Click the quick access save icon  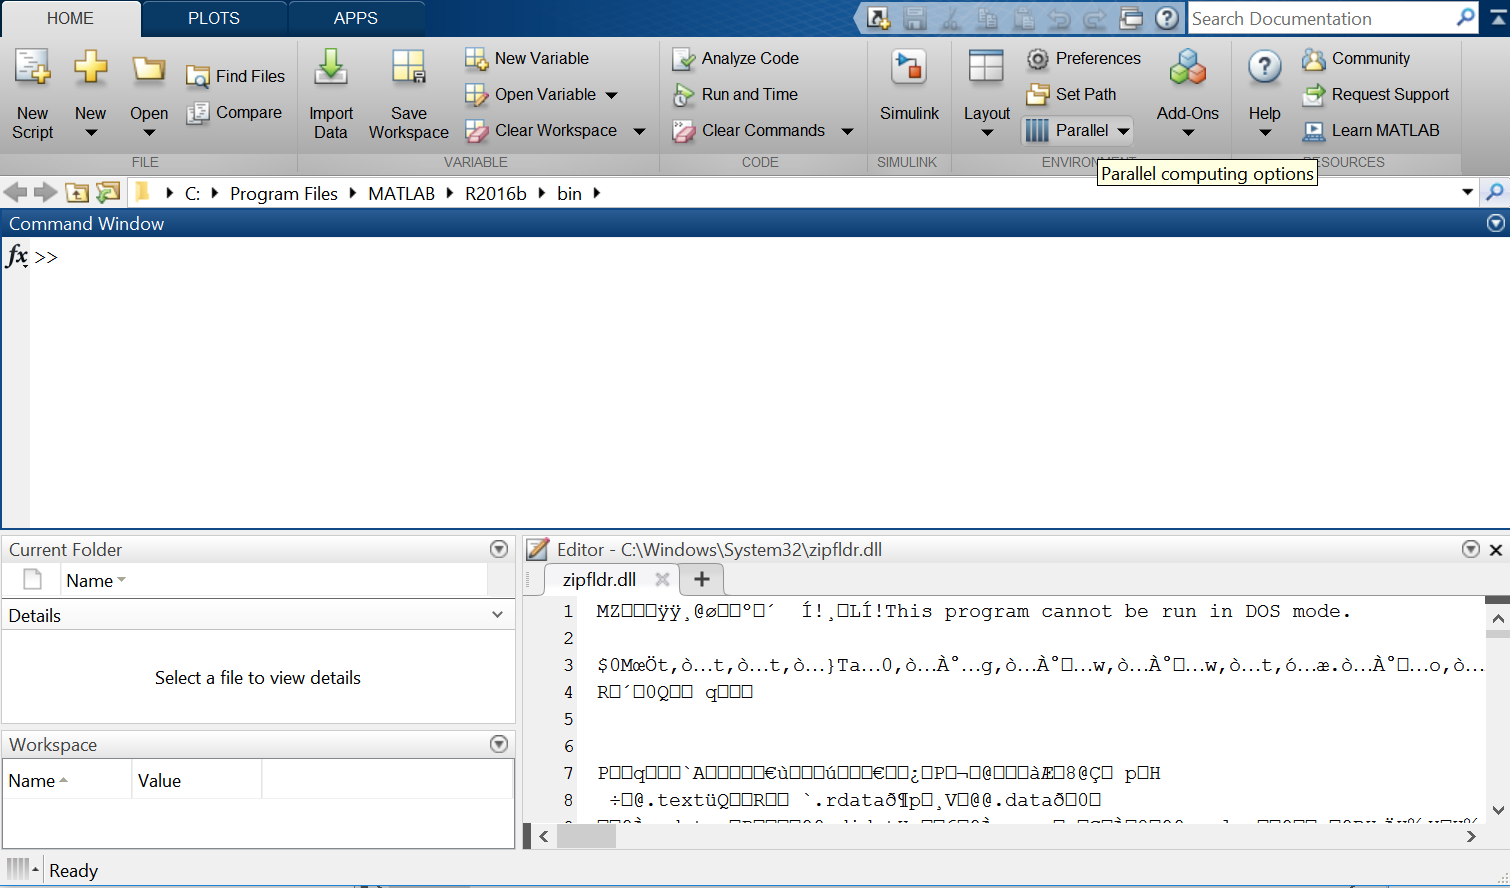click(x=914, y=18)
